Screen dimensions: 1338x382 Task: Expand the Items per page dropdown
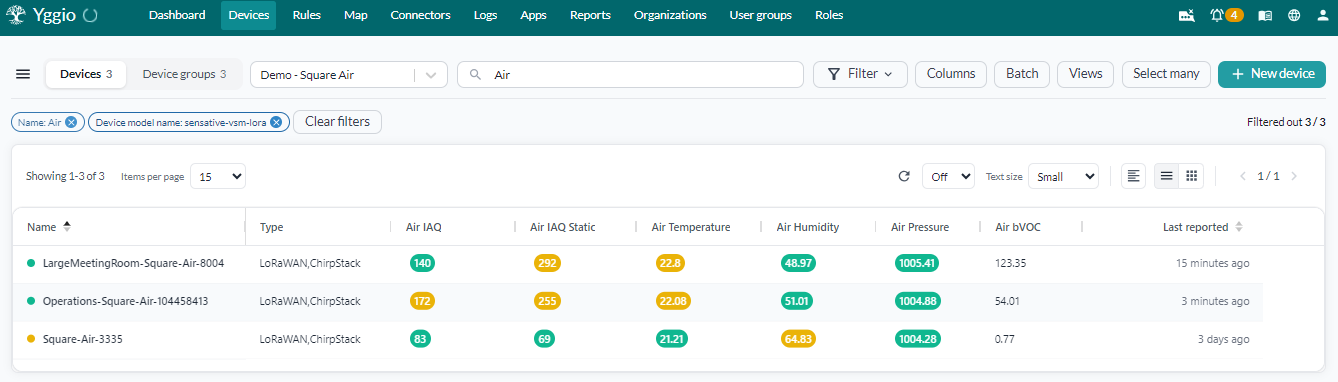pos(218,176)
